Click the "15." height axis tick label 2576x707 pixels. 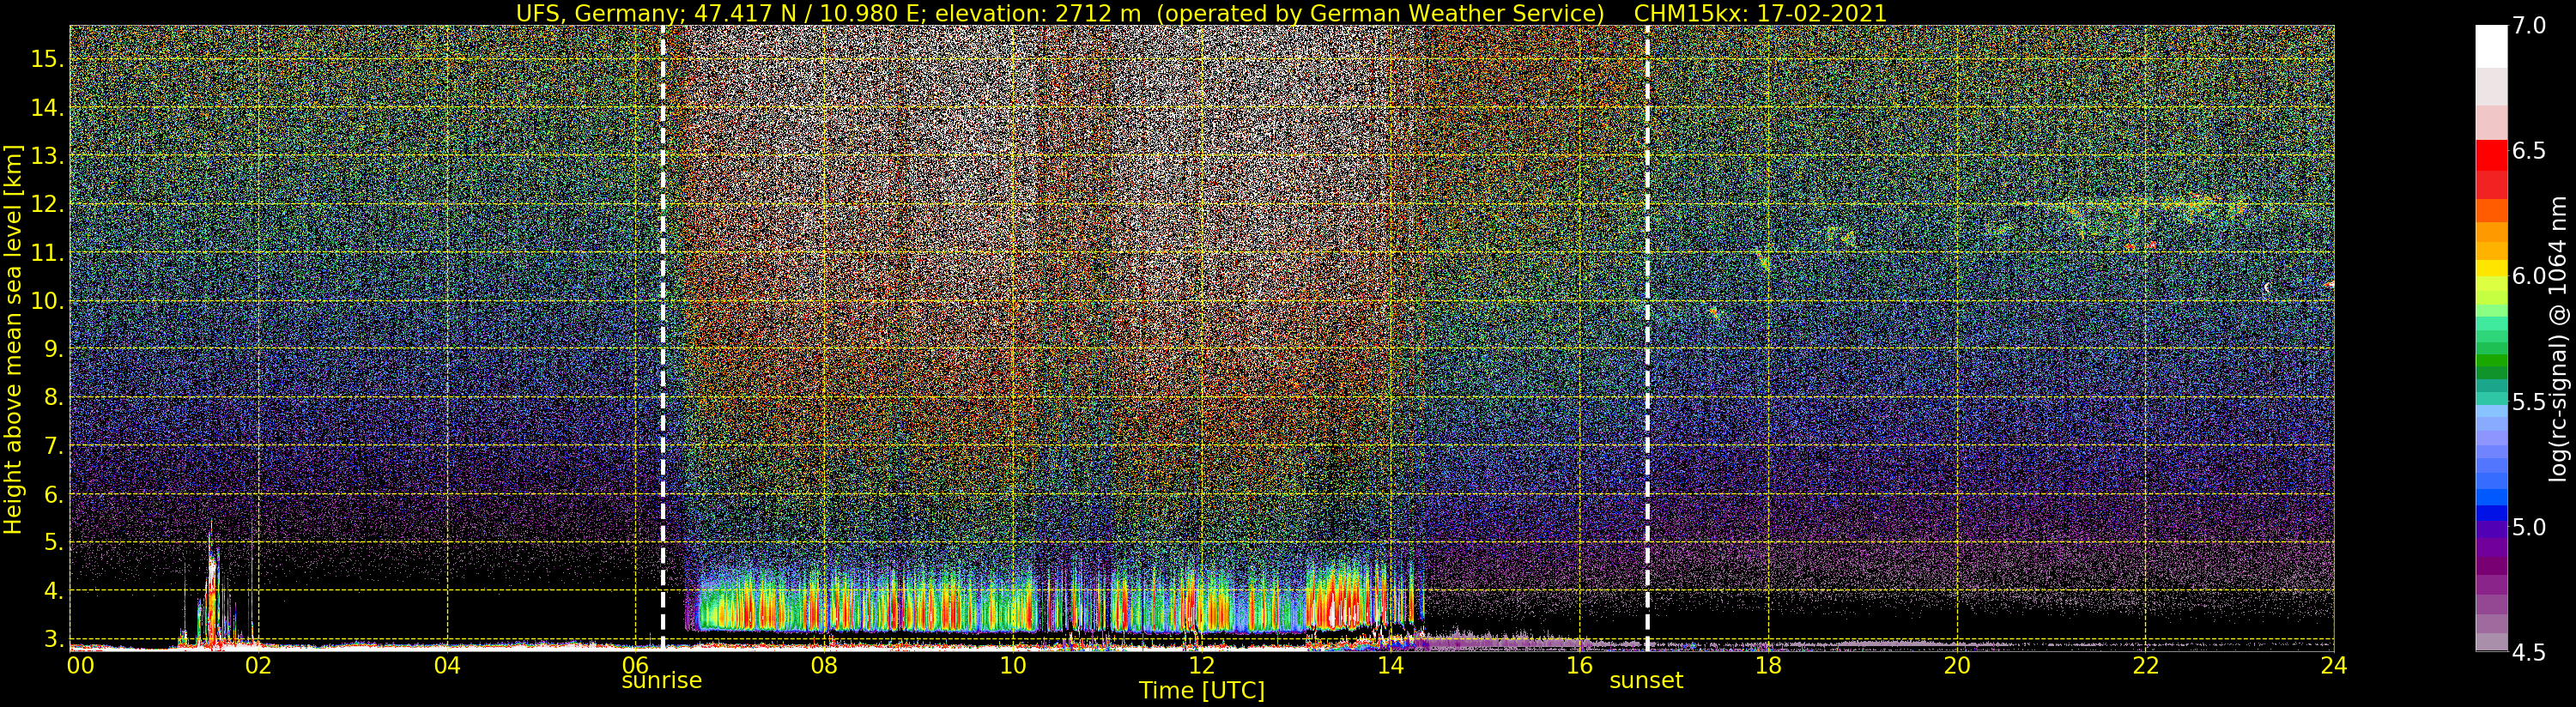tap(46, 59)
